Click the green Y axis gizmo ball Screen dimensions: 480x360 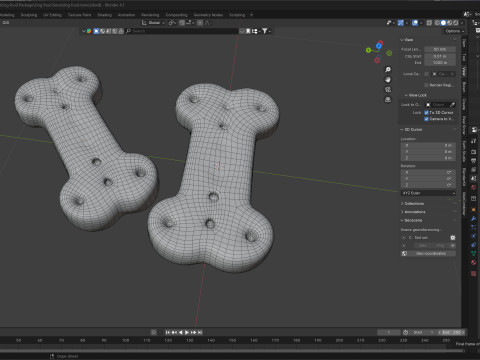tap(368, 50)
